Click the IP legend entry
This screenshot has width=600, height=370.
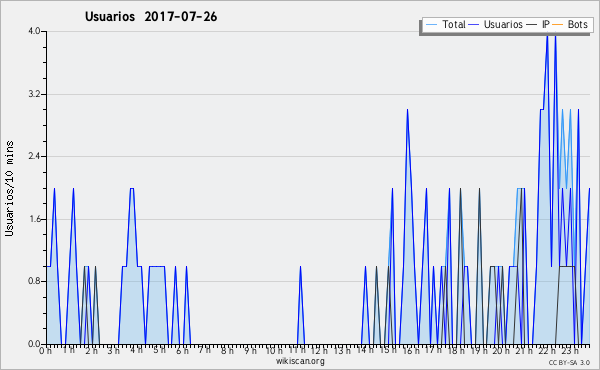pos(538,24)
